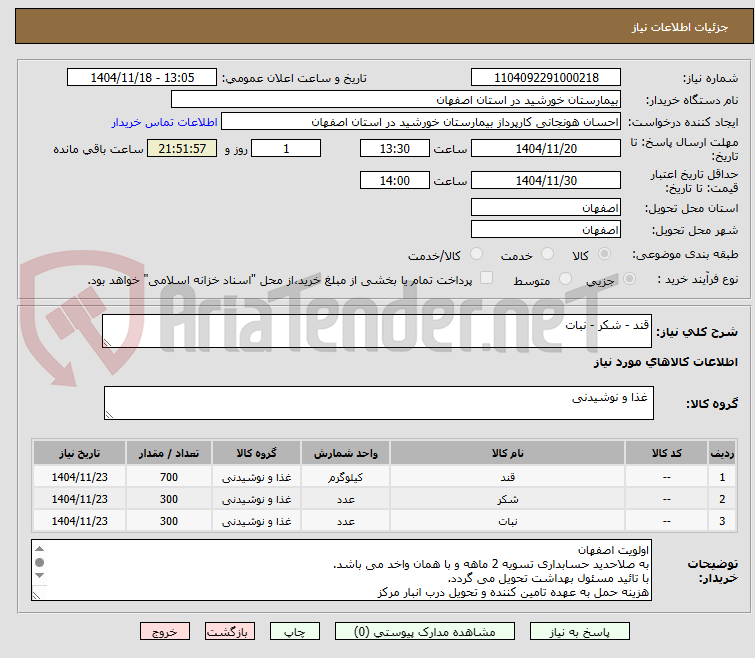Click the response deadline date 1404/11/20 field

pos(546,148)
